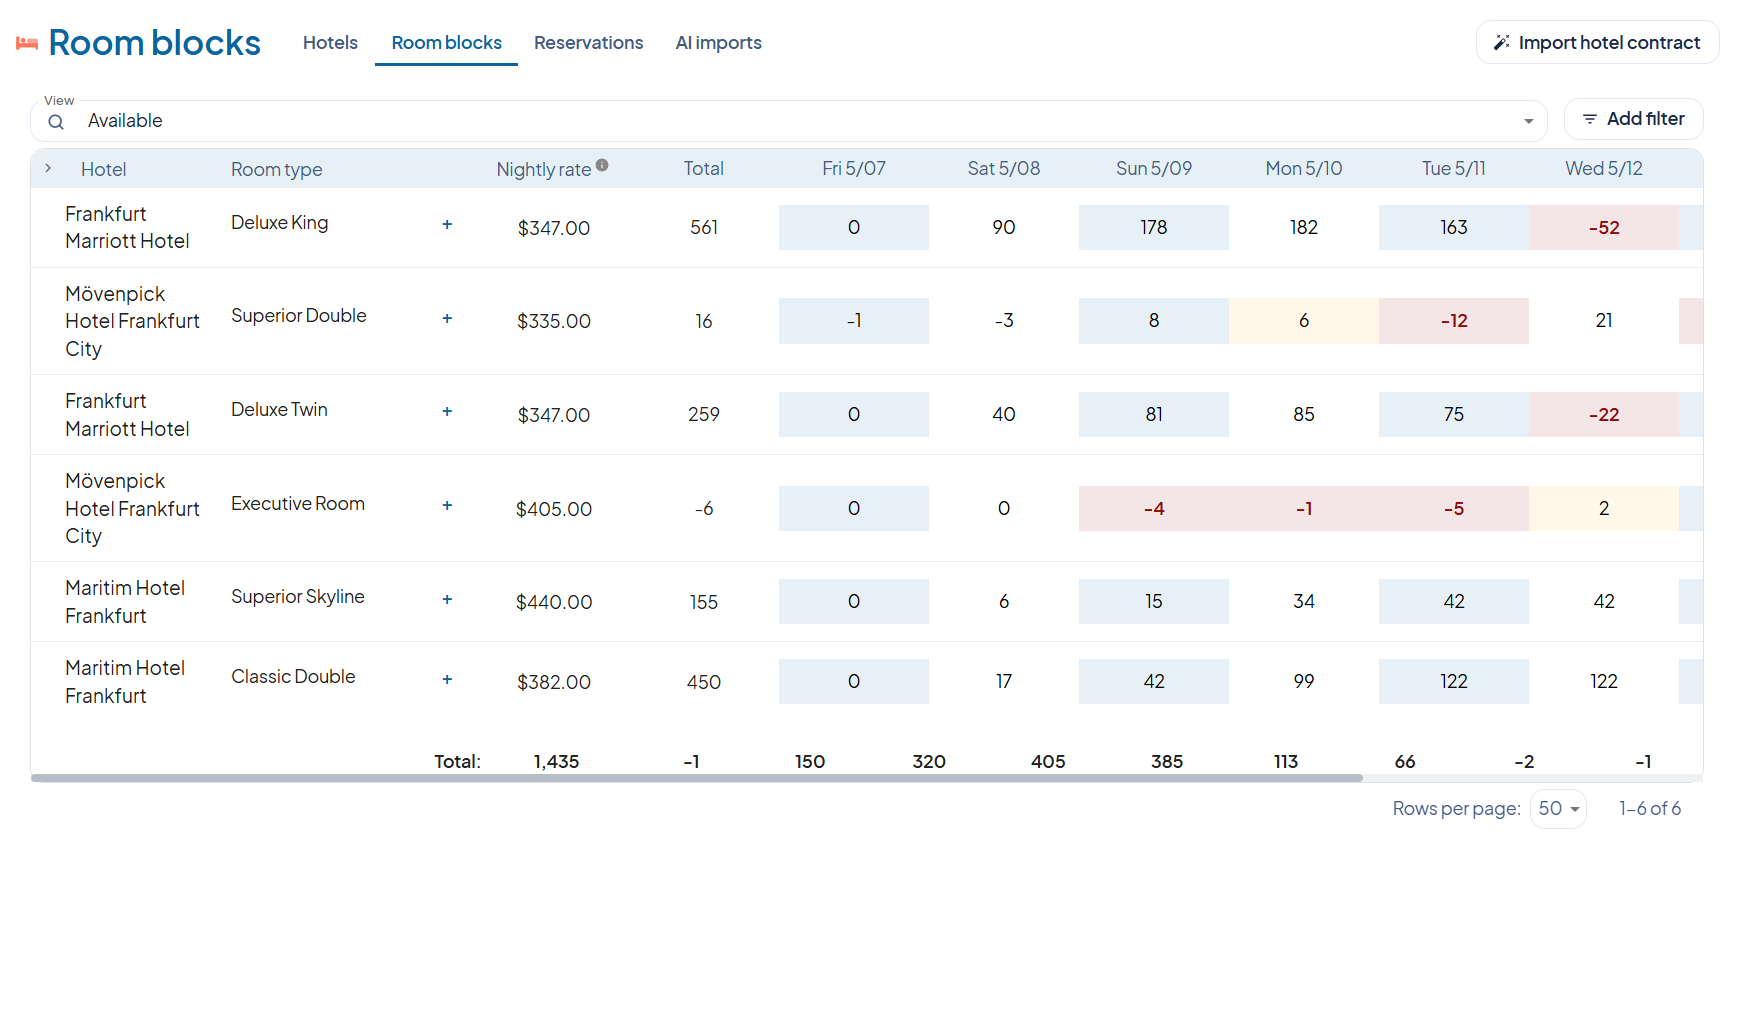Click the Nightly rate info icon

coord(602,165)
